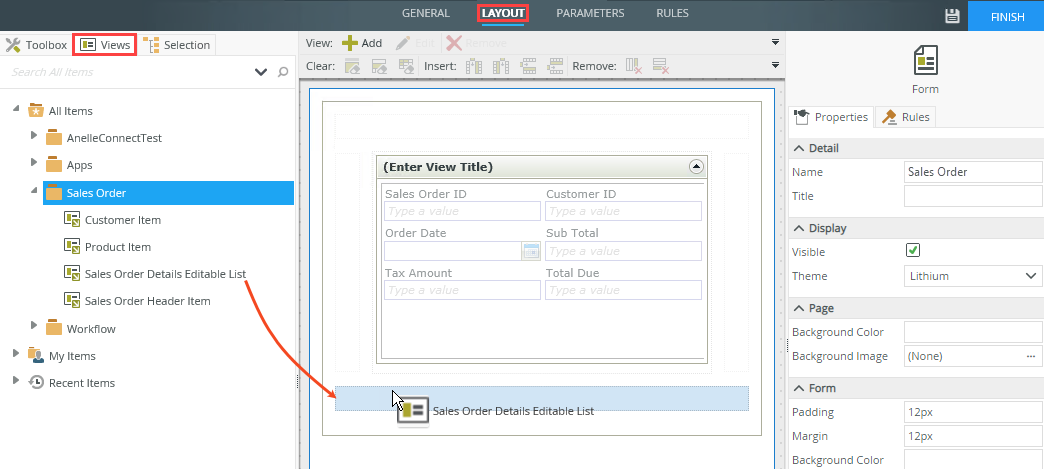Viewport: 1044px width, 469px height.
Task: Click the Workflow folder icon
Action: (54, 328)
